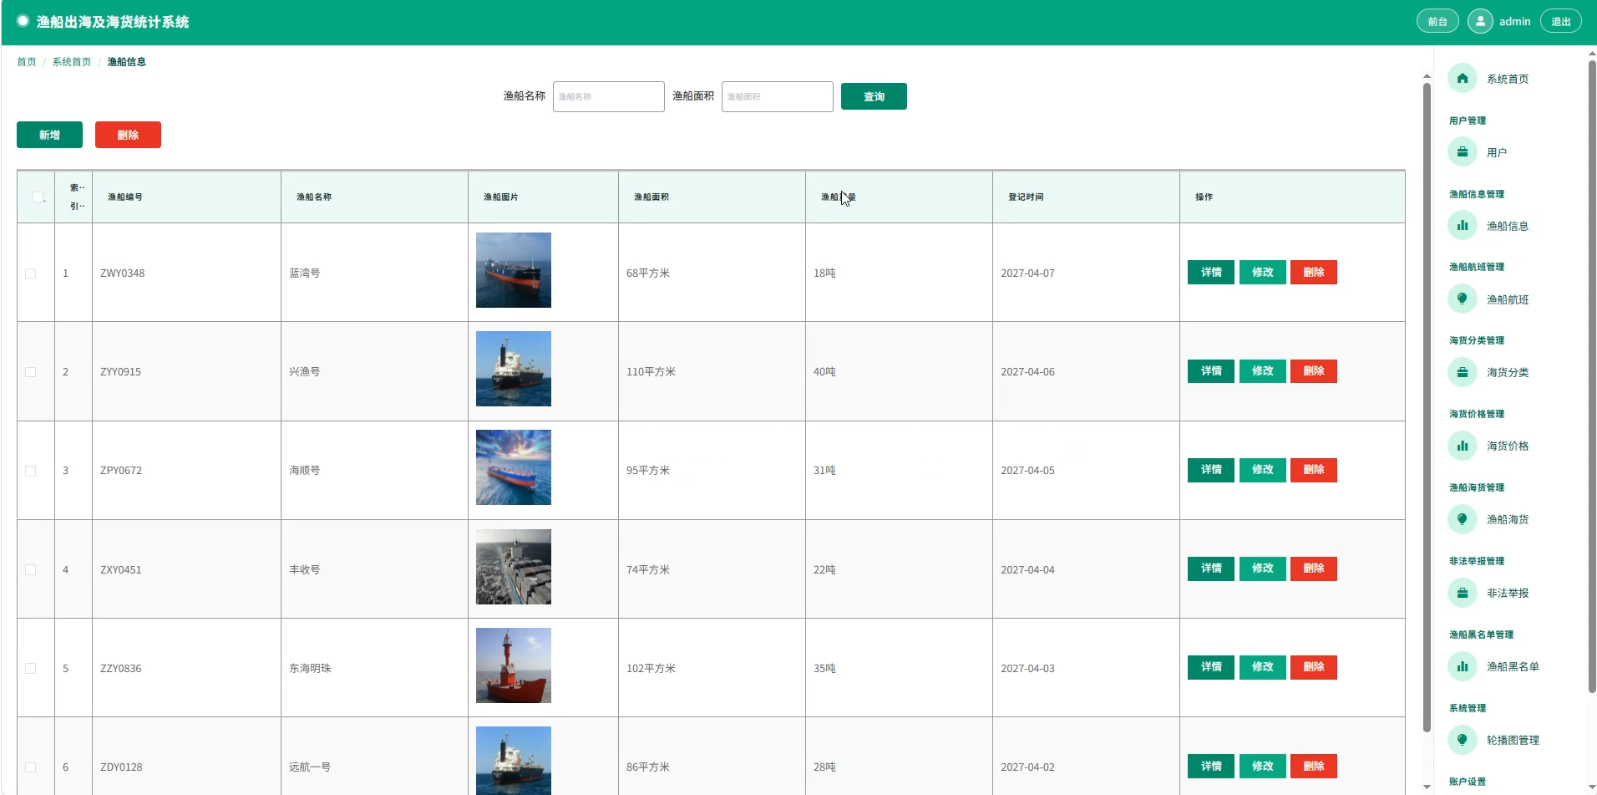Click the sidebar vertical scrollbar
Screen dimensions: 1597x795
tap(1592, 375)
